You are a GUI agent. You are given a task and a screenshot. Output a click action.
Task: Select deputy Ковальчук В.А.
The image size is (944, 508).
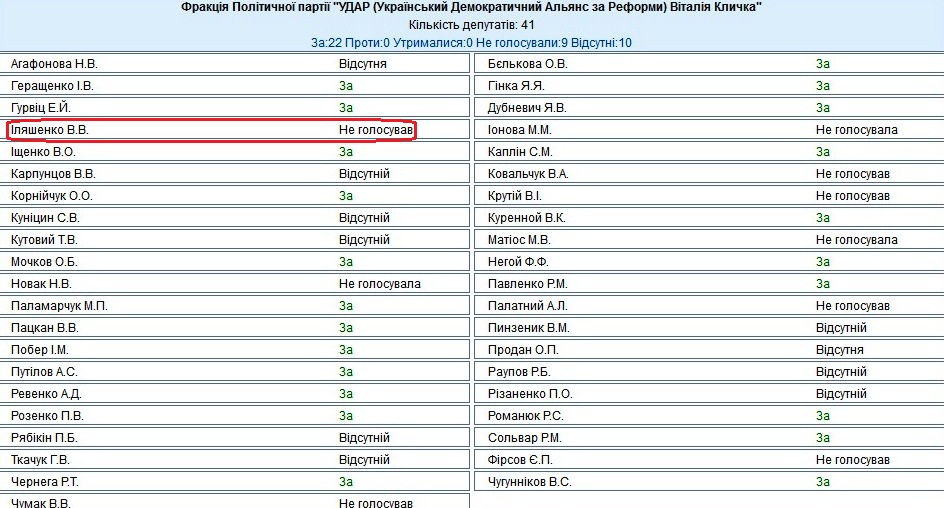click(x=528, y=174)
